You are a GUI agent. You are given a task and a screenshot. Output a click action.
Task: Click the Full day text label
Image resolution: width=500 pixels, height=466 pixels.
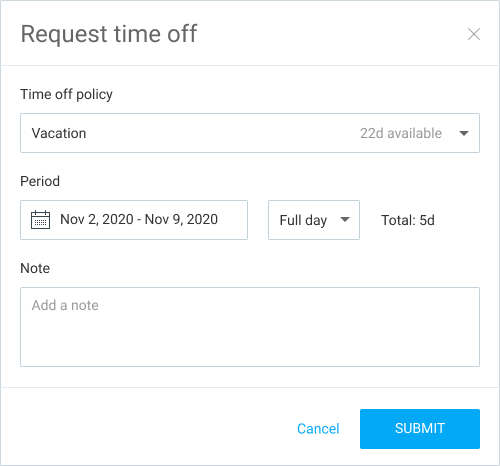(x=303, y=220)
